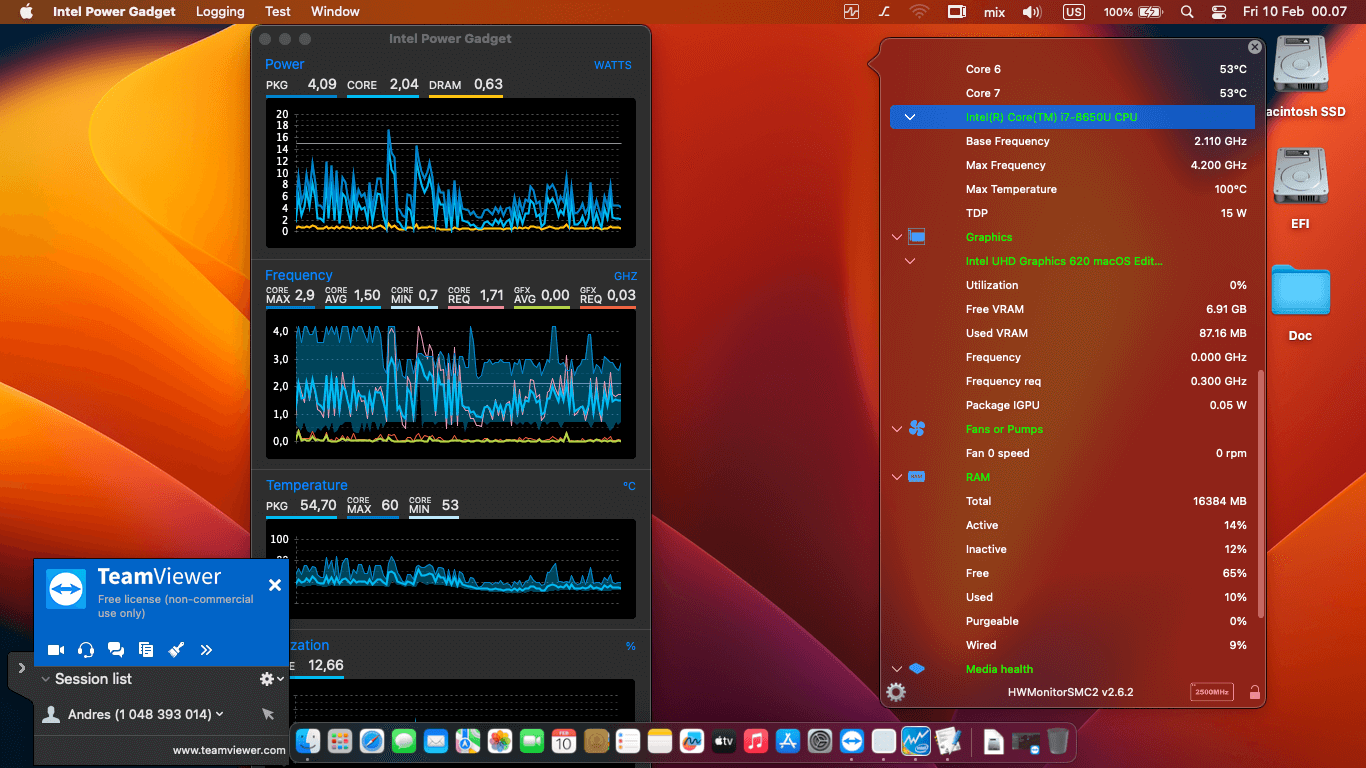Open the Apple menu
Screen dimensions: 1366x768
tap(26, 12)
